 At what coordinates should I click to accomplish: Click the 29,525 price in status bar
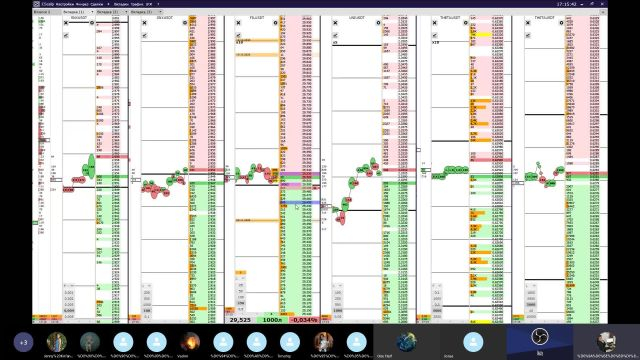(240, 320)
